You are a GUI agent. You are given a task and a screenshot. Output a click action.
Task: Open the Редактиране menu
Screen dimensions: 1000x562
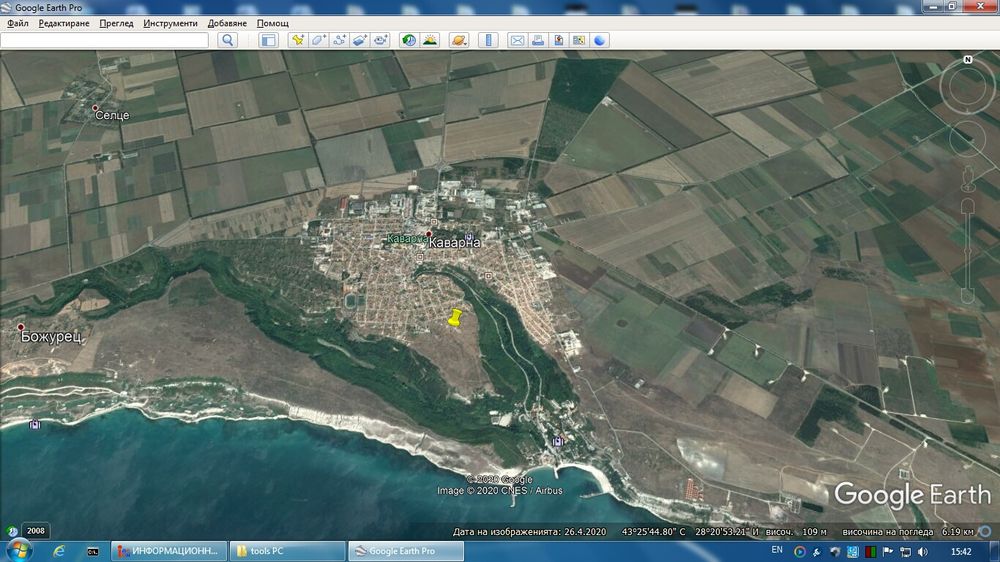click(64, 23)
